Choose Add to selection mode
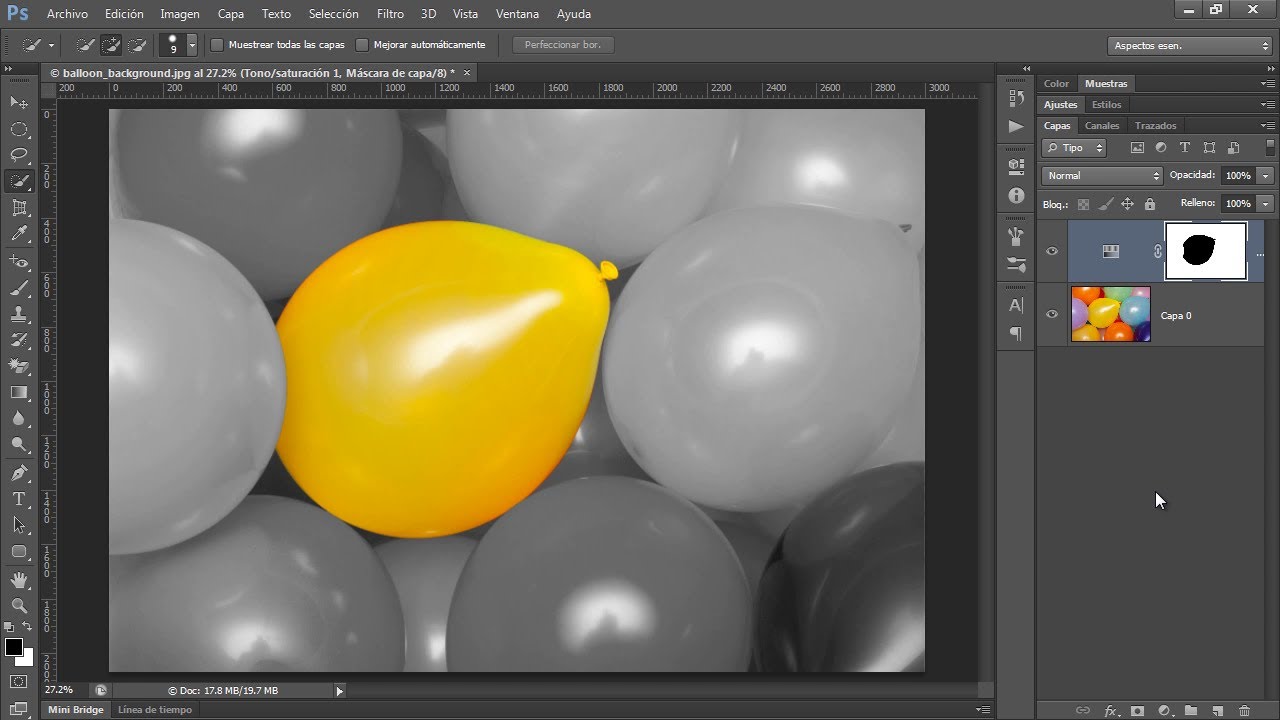Image resolution: width=1280 pixels, height=720 pixels. pyautogui.click(x=112, y=45)
